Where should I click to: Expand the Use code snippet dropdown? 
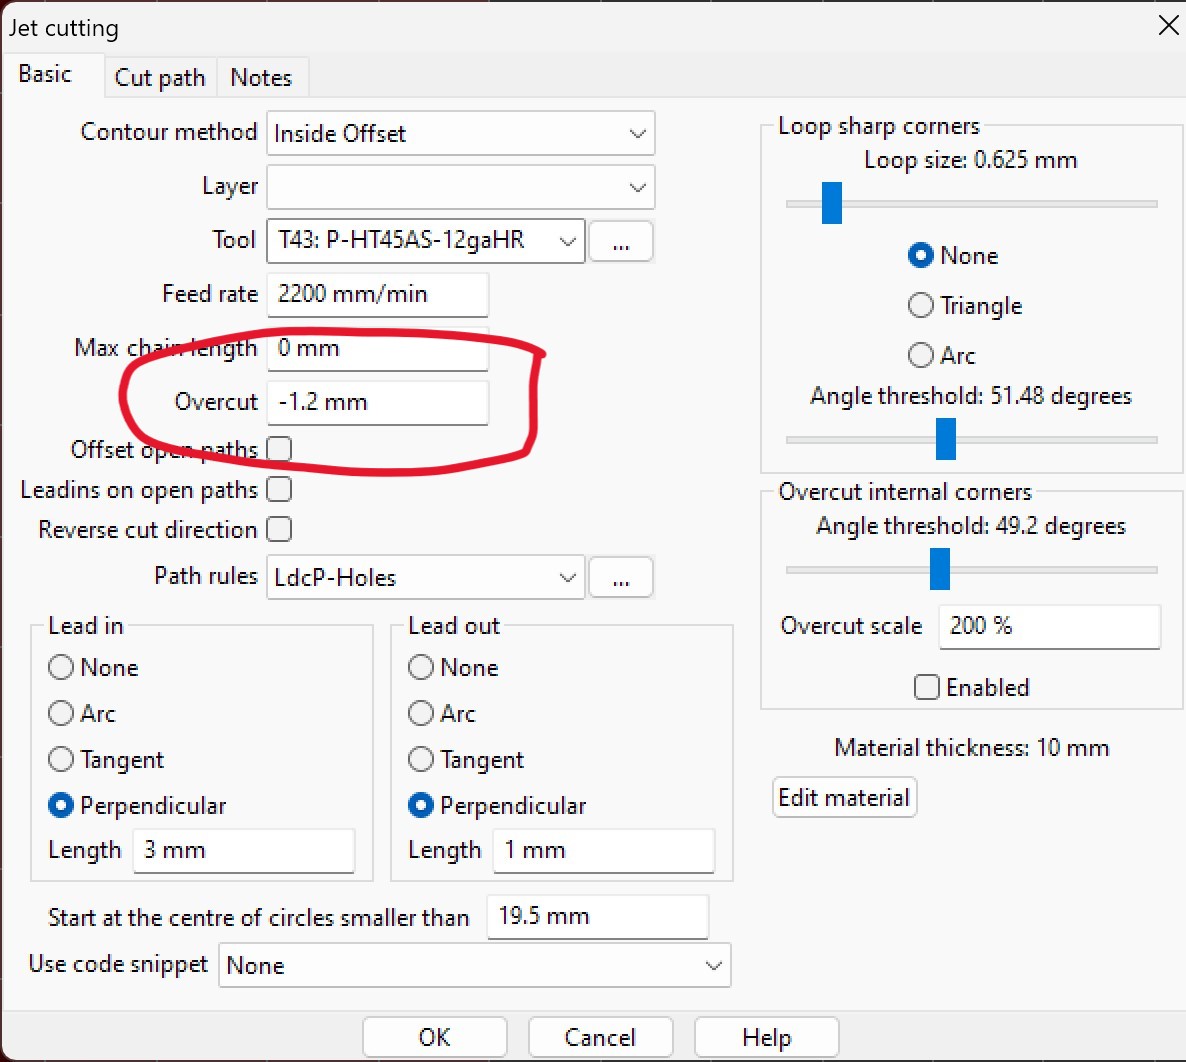(x=474, y=966)
